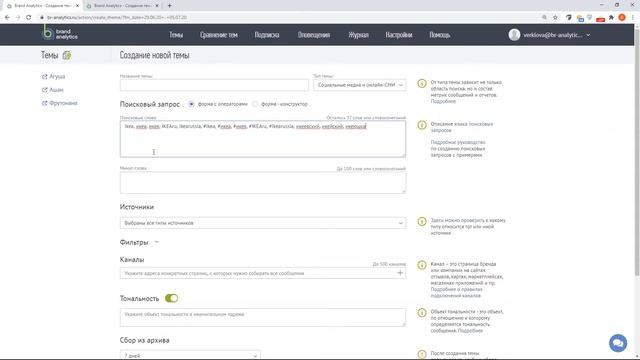Image resolution: width=640 pixels, height=360 pixels.
Task: Click the info icon beside channel description
Action: (x=422, y=265)
